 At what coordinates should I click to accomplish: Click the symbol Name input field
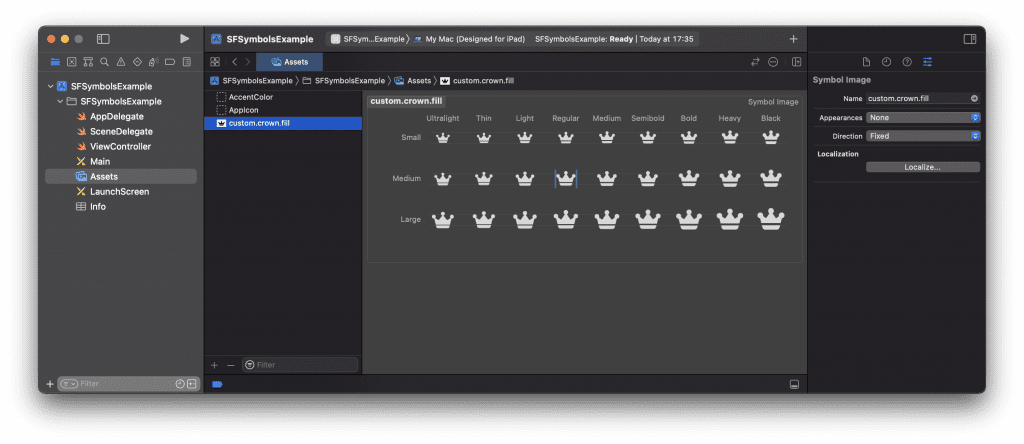[923, 99]
